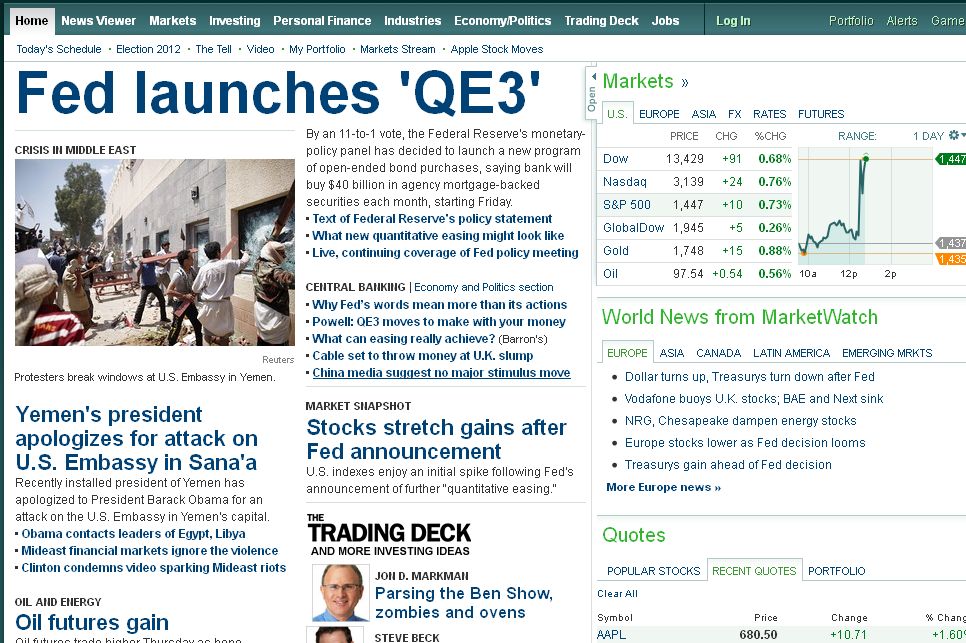
Task: Open the Trading Deck logo banner
Action: point(389,535)
